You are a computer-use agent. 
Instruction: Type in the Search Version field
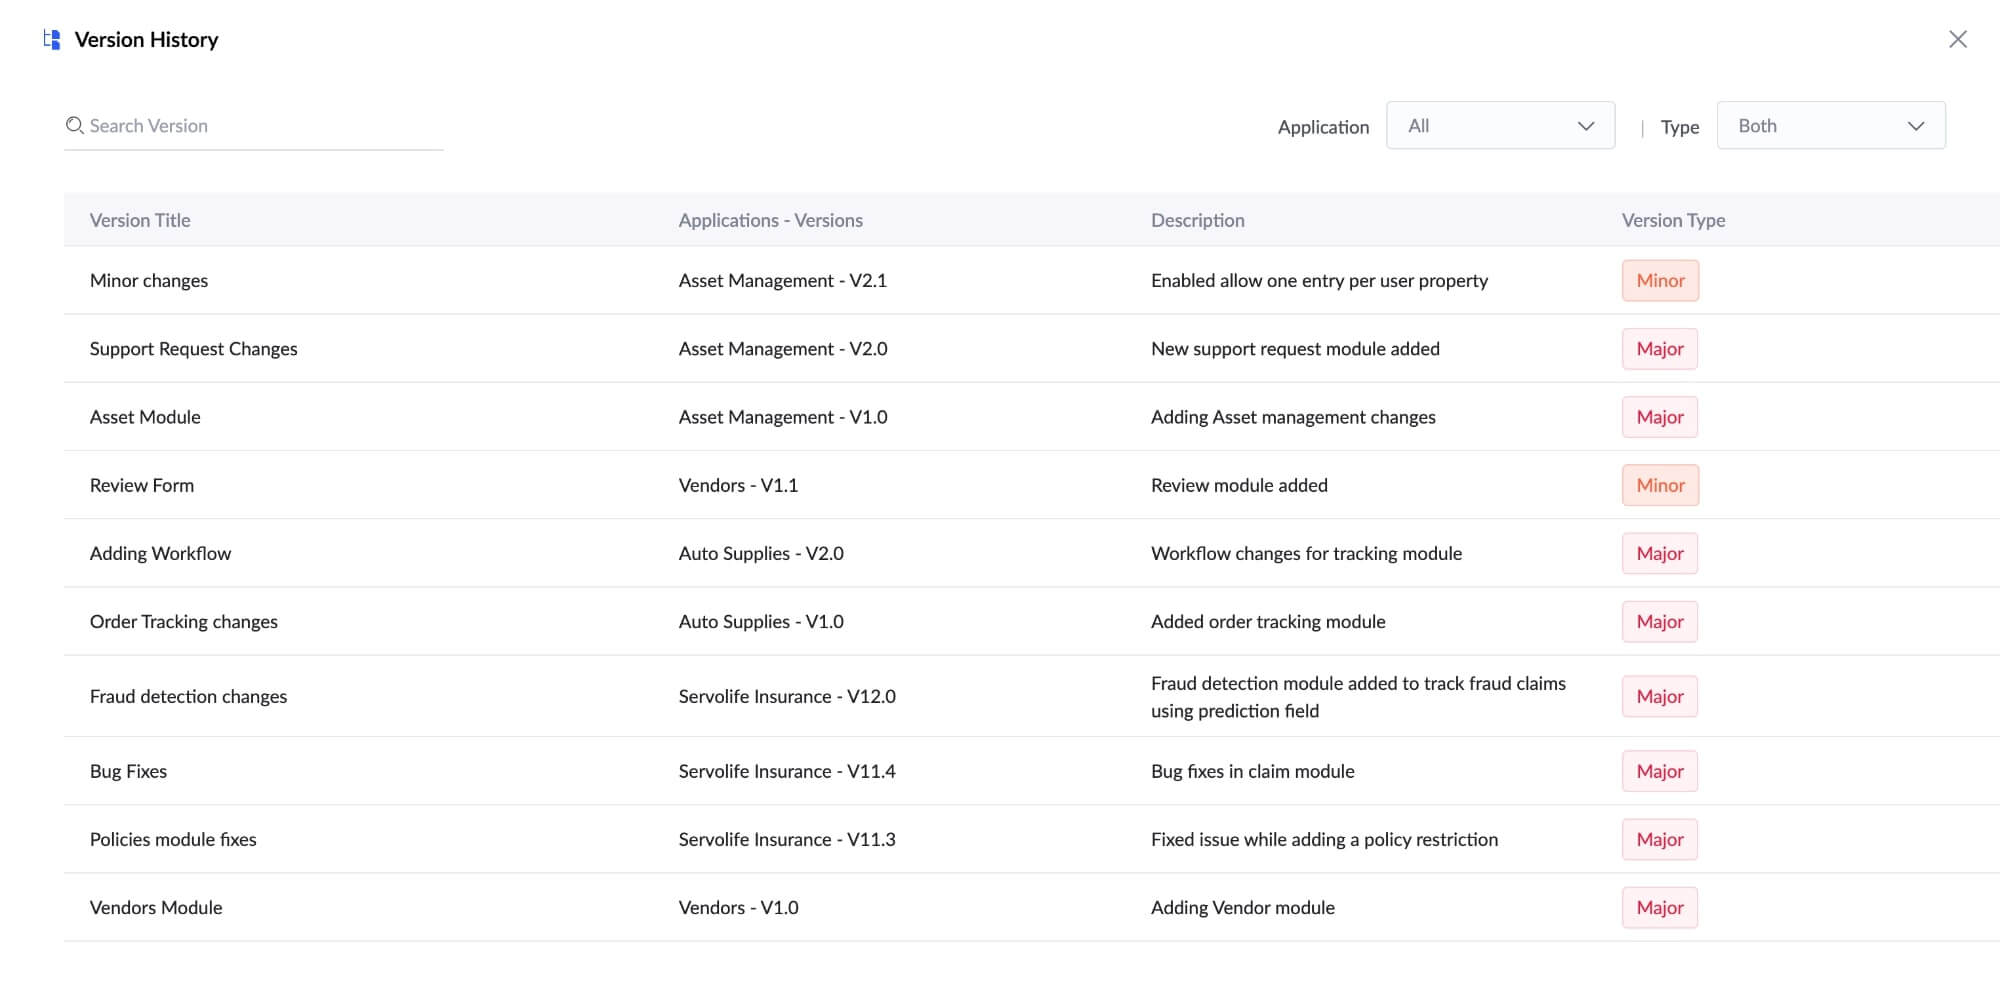[x=260, y=126]
